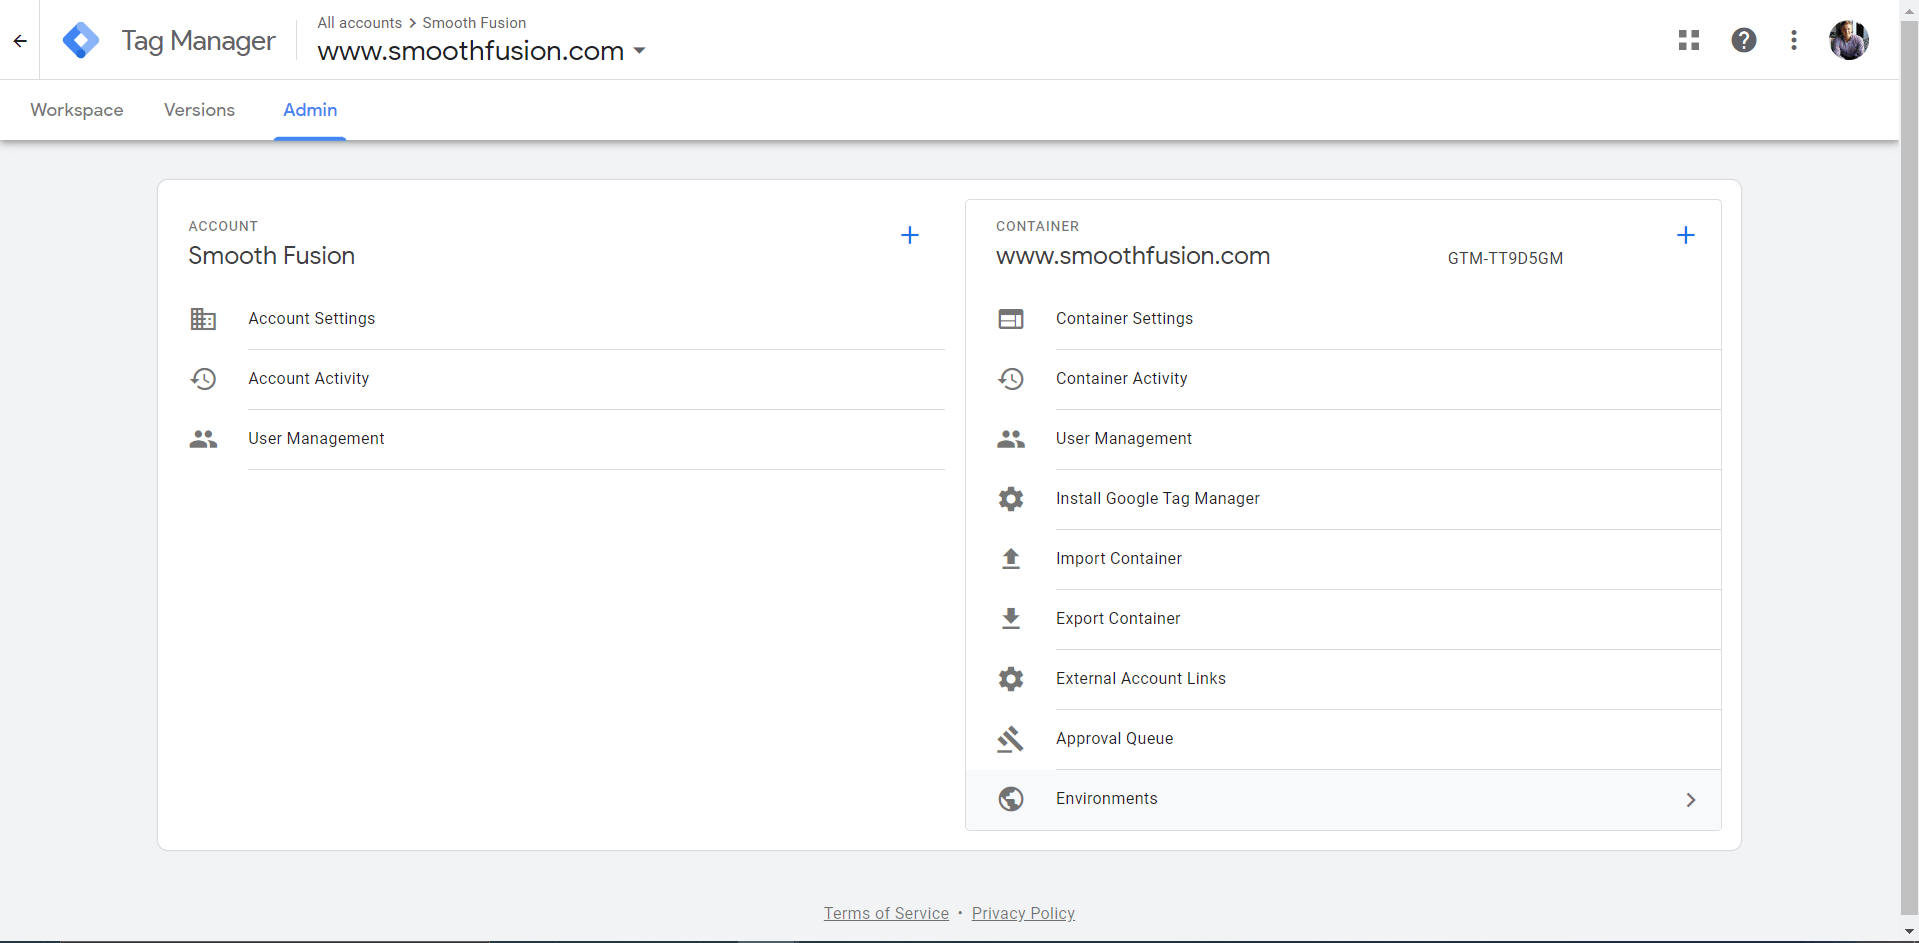
Task: Create a new container with plus icon
Action: tap(1686, 235)
